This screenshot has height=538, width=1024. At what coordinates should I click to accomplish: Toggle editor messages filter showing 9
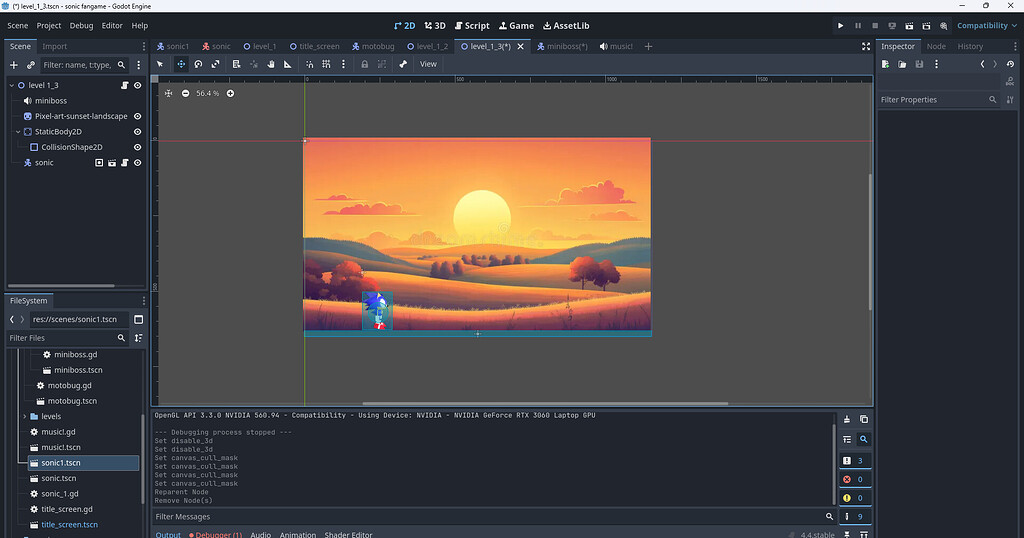[855, 516]
